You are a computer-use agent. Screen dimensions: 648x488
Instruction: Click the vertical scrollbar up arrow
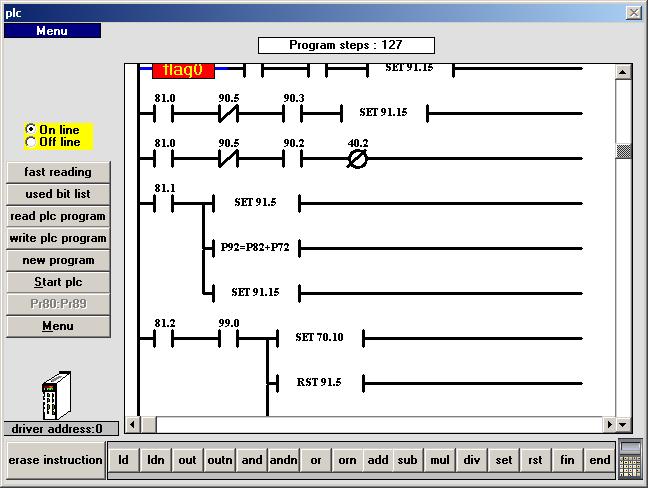[x=623, y=72]
